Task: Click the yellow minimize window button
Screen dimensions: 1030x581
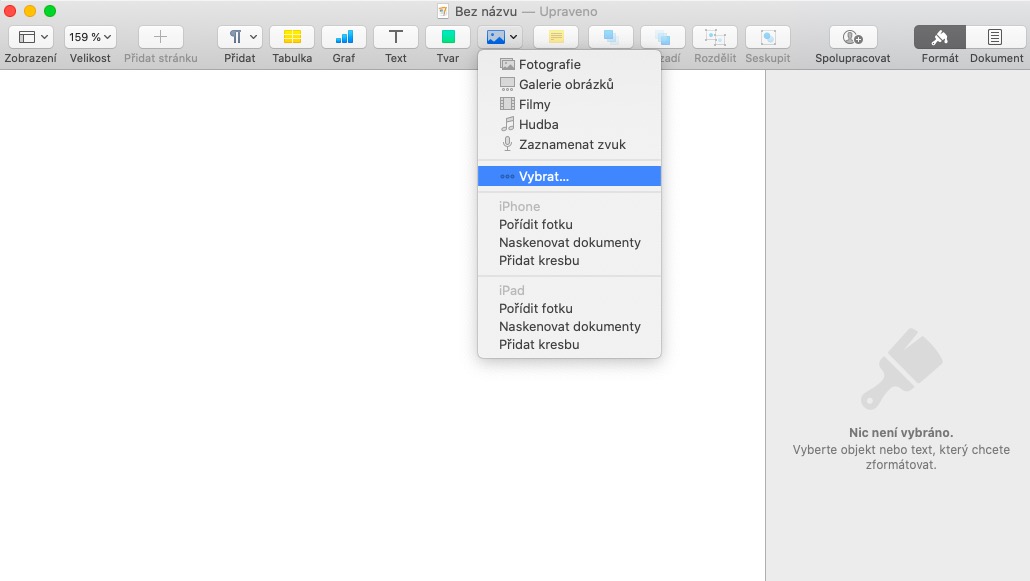Action: click(x=30, y=11)
